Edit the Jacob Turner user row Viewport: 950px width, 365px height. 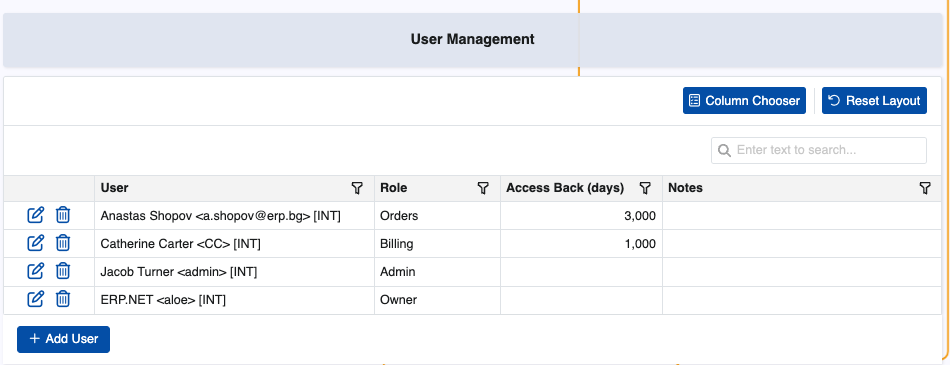coord(36,271)
